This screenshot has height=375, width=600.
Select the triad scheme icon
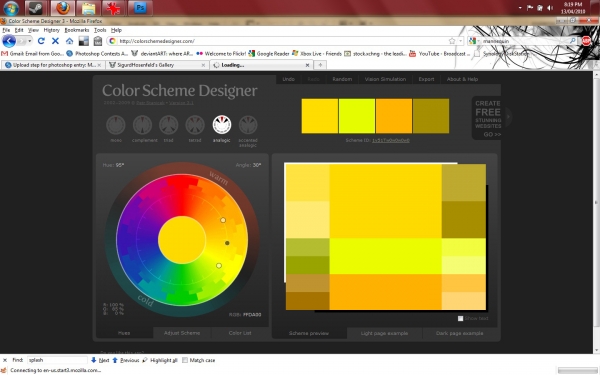point(168,125)
